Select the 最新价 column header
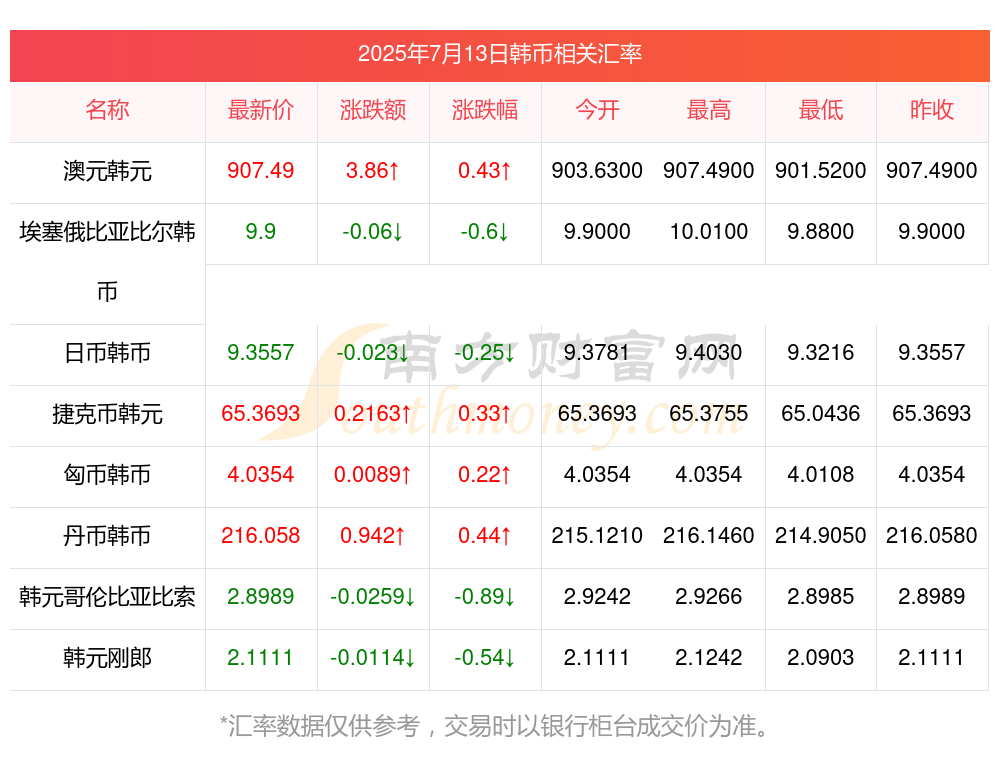Image resolution: width=1000 pixels, height=757 pixels. [x=261, y=110]
